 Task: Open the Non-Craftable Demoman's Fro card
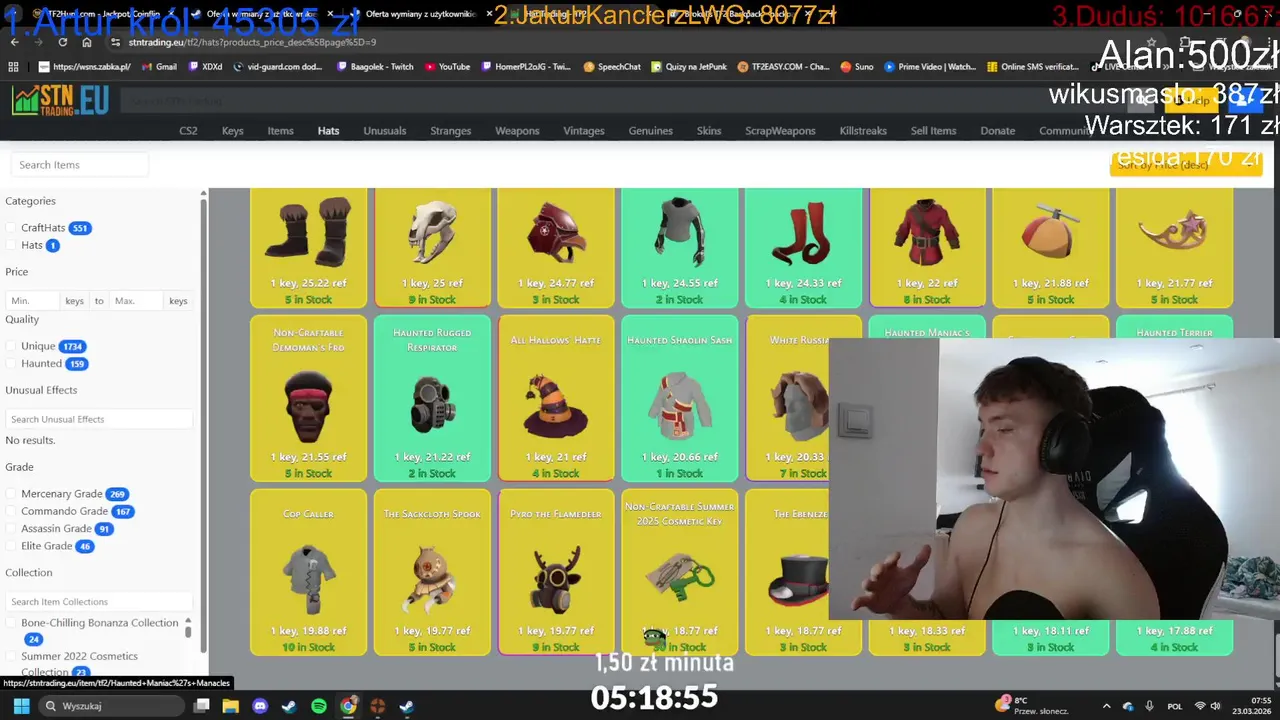coord(308,399)
